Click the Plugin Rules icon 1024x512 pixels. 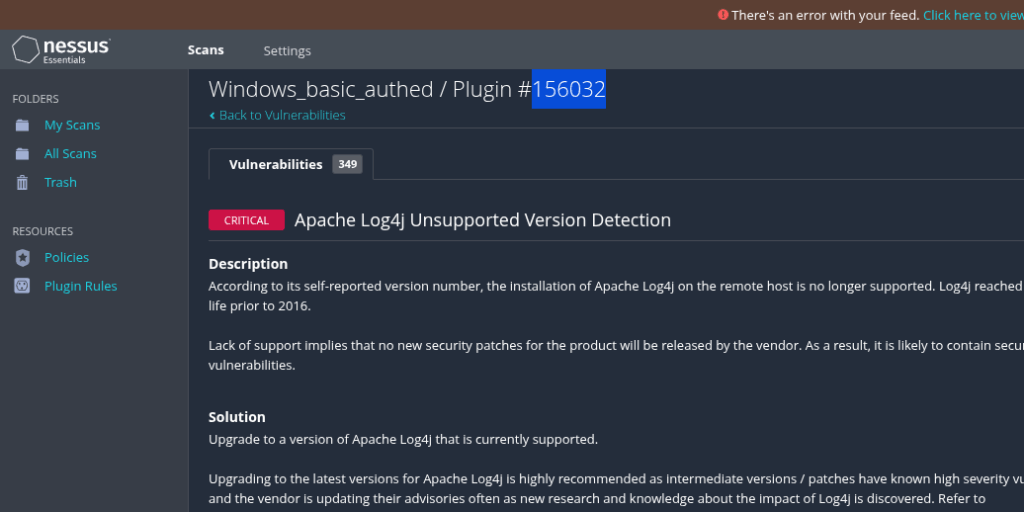click(x=22, y=286)
